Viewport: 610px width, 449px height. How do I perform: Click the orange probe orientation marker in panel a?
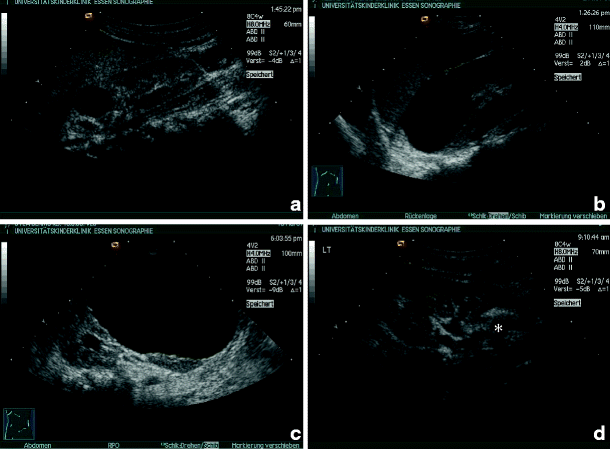tap(89, 16)
